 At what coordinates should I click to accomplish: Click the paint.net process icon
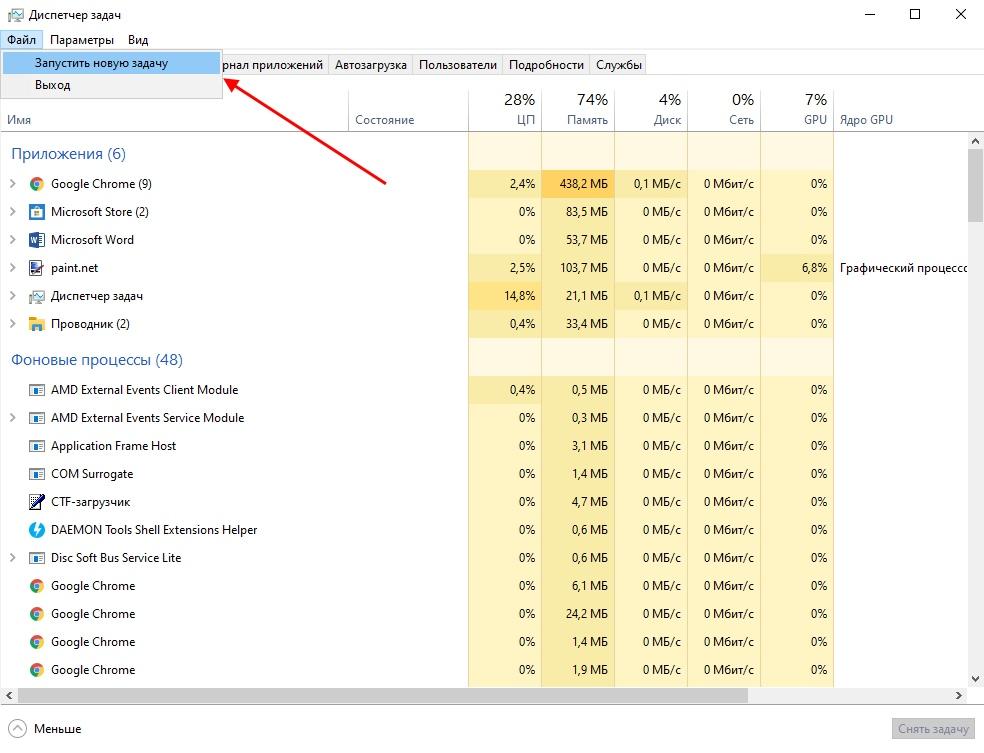tap(37, 268)
